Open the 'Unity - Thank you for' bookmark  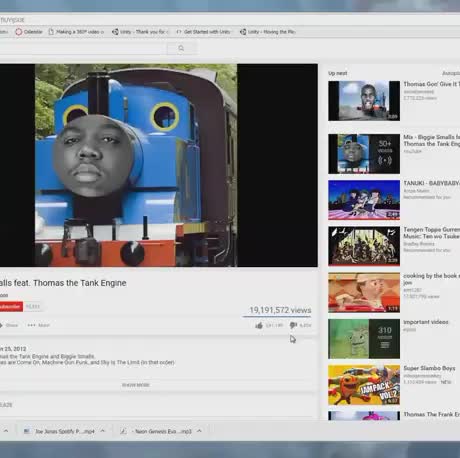coord(140,32)
